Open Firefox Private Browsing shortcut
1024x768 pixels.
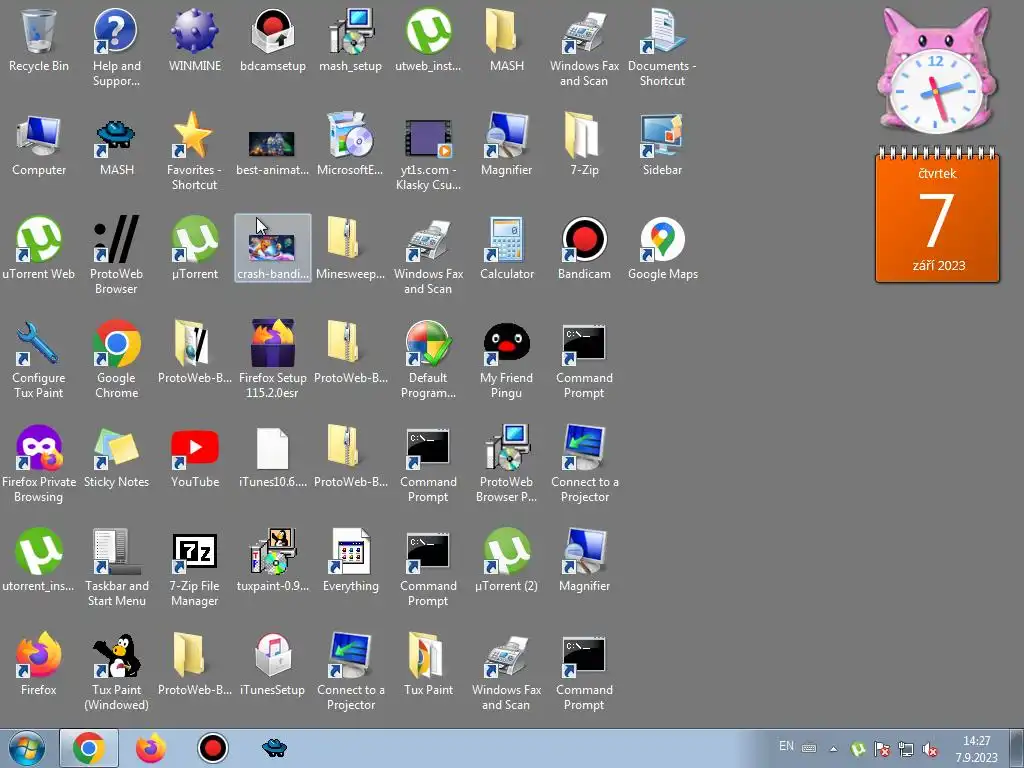tap(39, 462)
